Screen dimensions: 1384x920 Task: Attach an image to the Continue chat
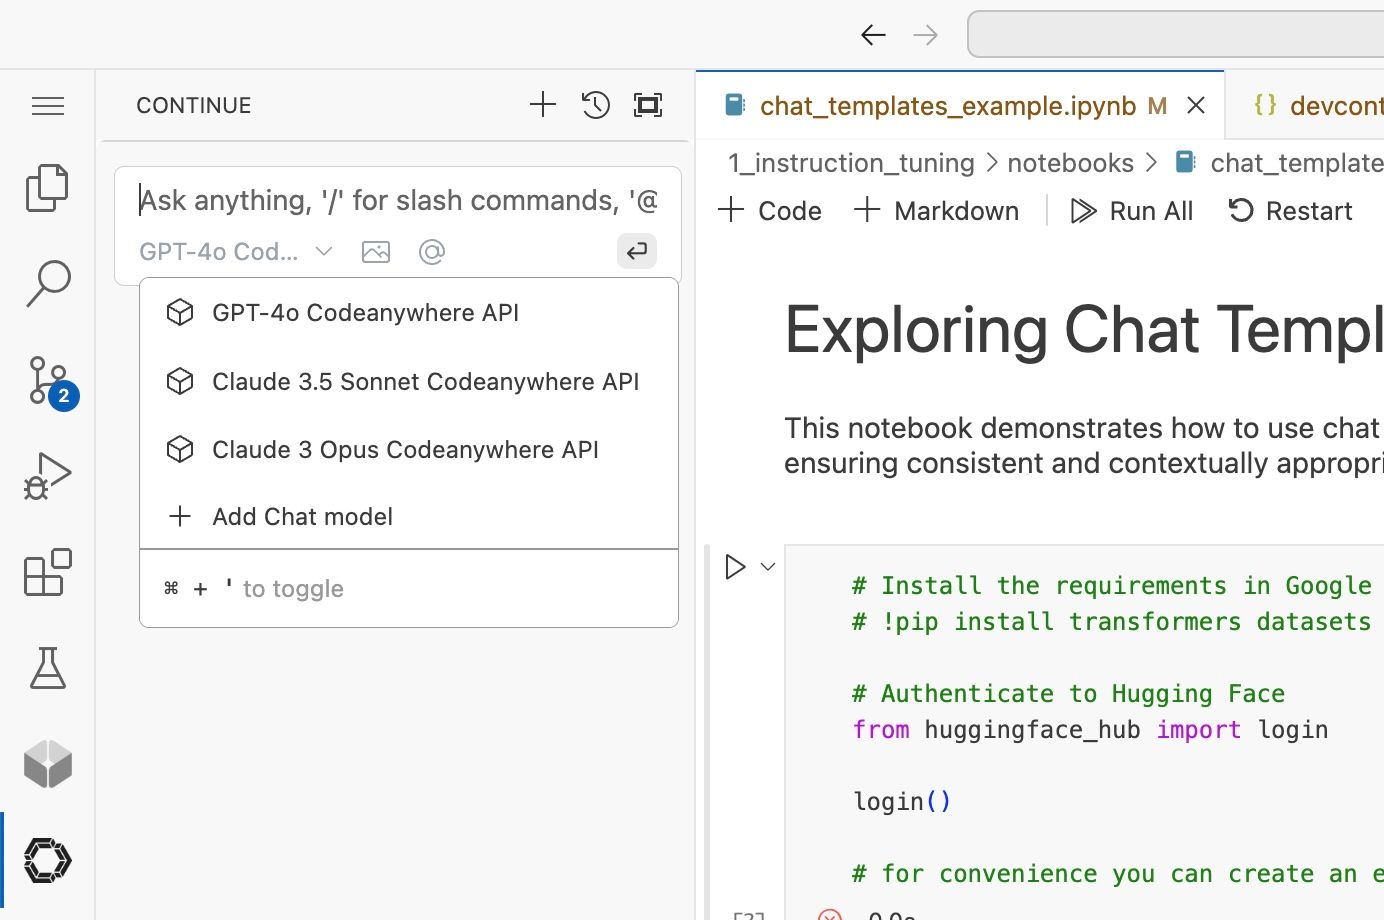376,251
